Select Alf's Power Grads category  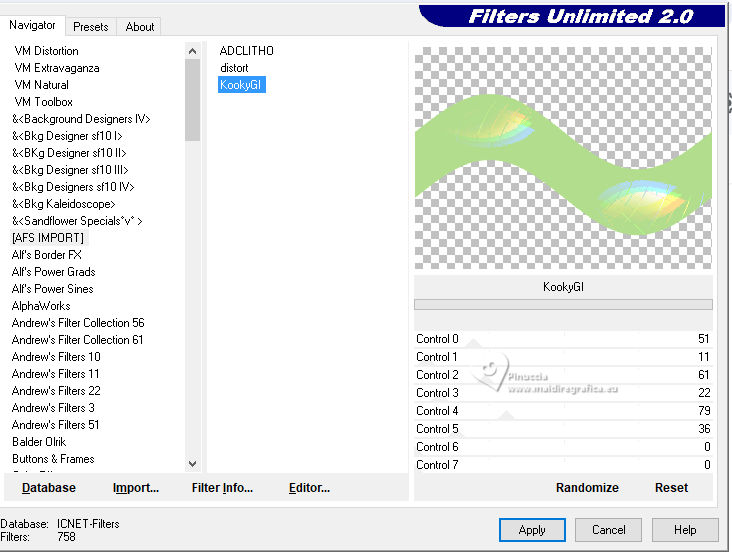54,272
